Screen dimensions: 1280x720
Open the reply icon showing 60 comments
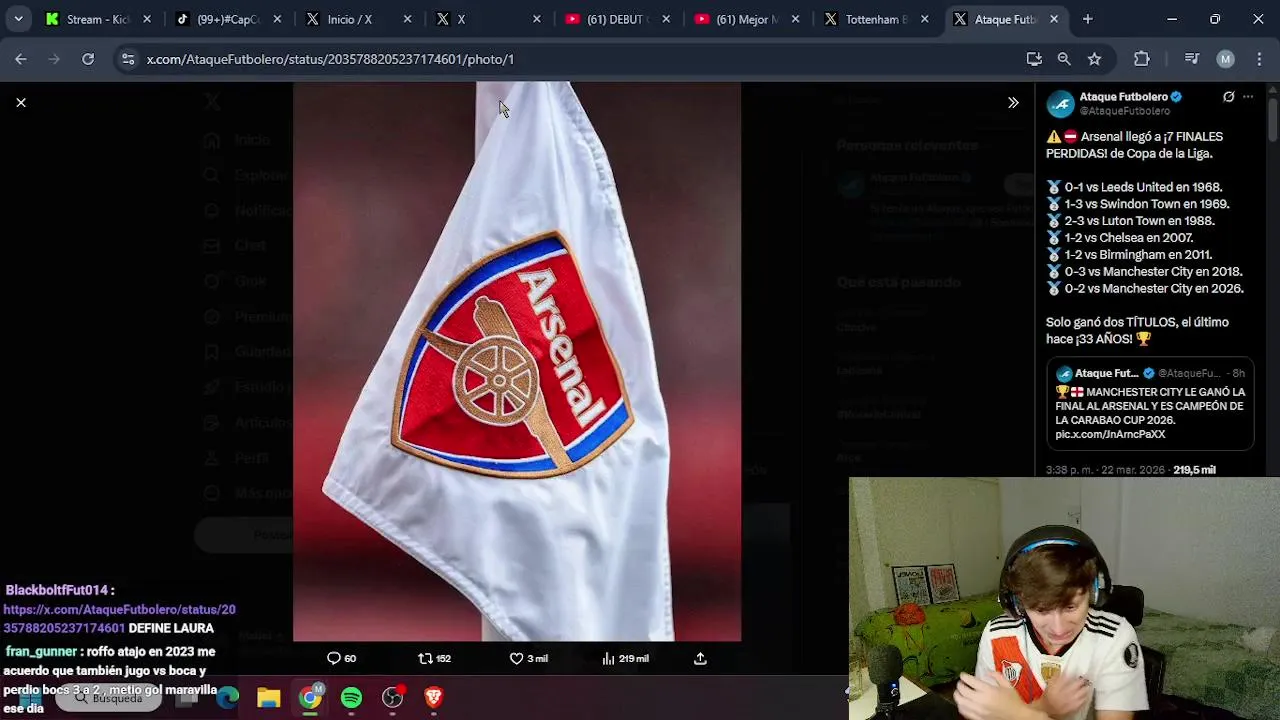(x=341, y=658)
